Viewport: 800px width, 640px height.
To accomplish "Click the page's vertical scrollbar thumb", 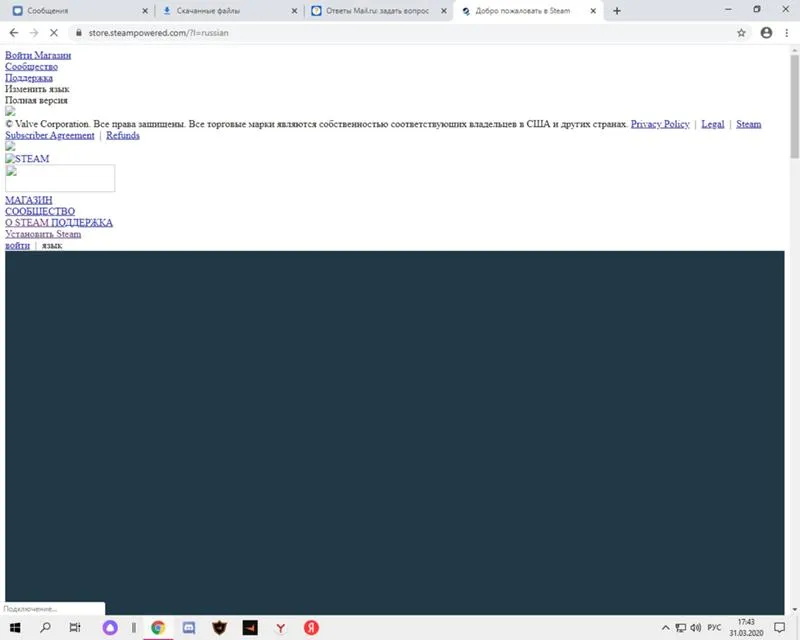I will pyautogui.click(x=794, y=106).
